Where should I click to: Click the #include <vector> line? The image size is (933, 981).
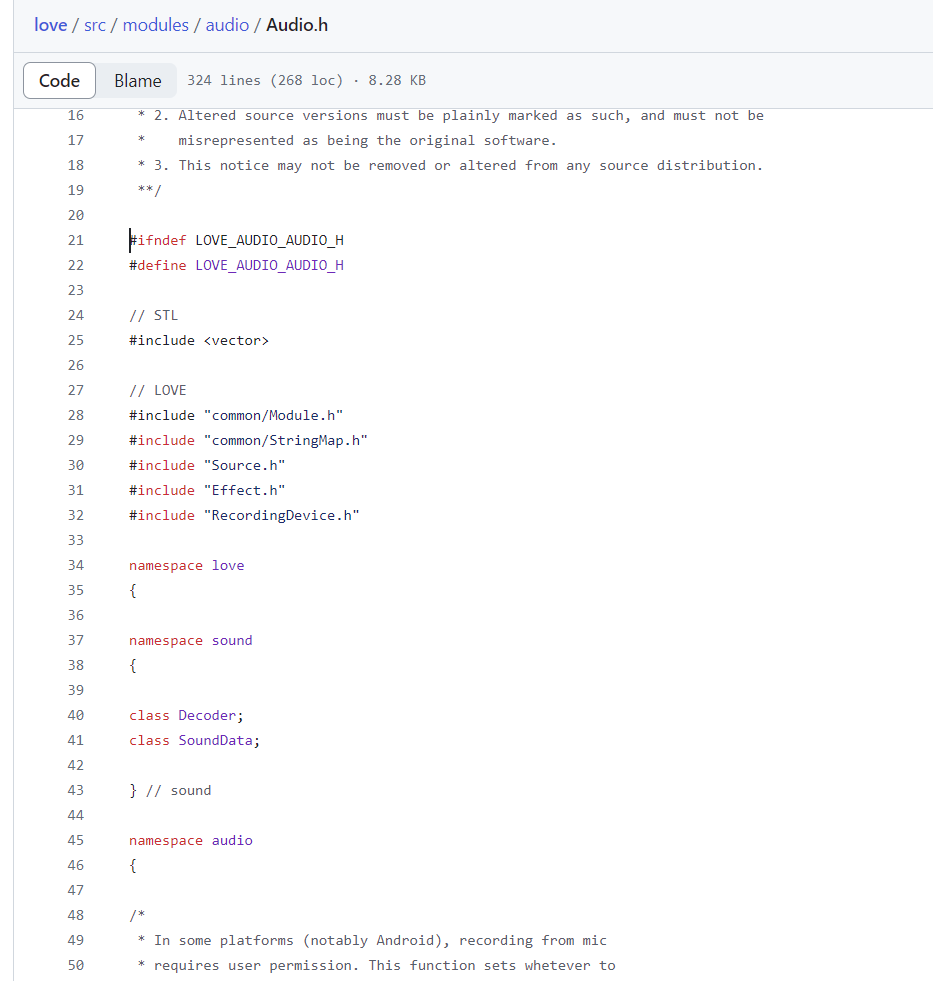pyautogui.click(x=199, y=340)
